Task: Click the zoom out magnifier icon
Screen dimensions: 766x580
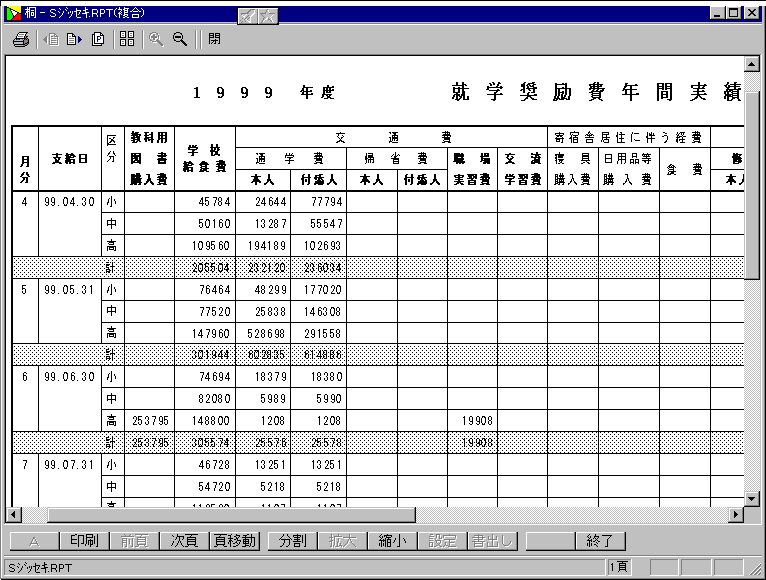Action: (x=180, y=39)
